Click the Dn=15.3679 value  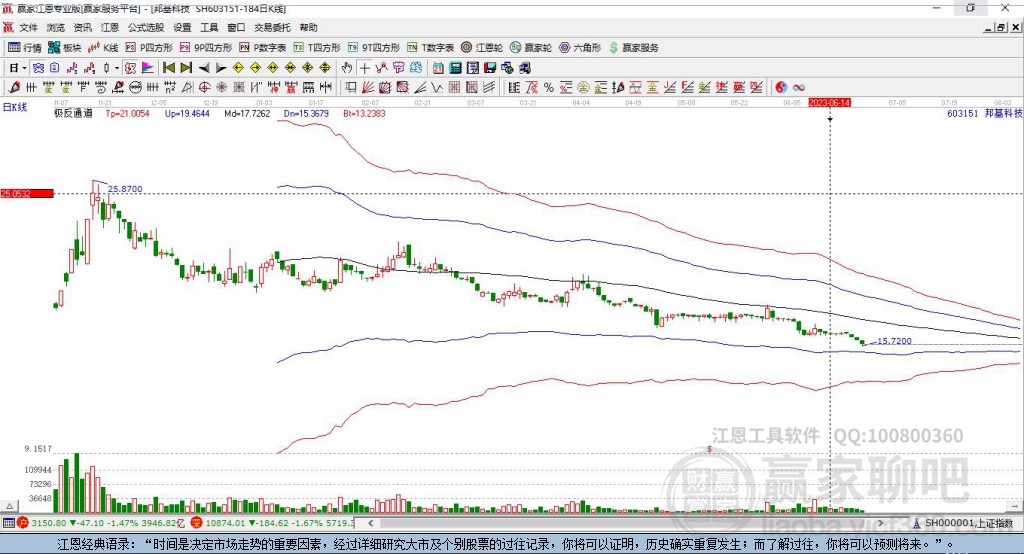(306, 113)
